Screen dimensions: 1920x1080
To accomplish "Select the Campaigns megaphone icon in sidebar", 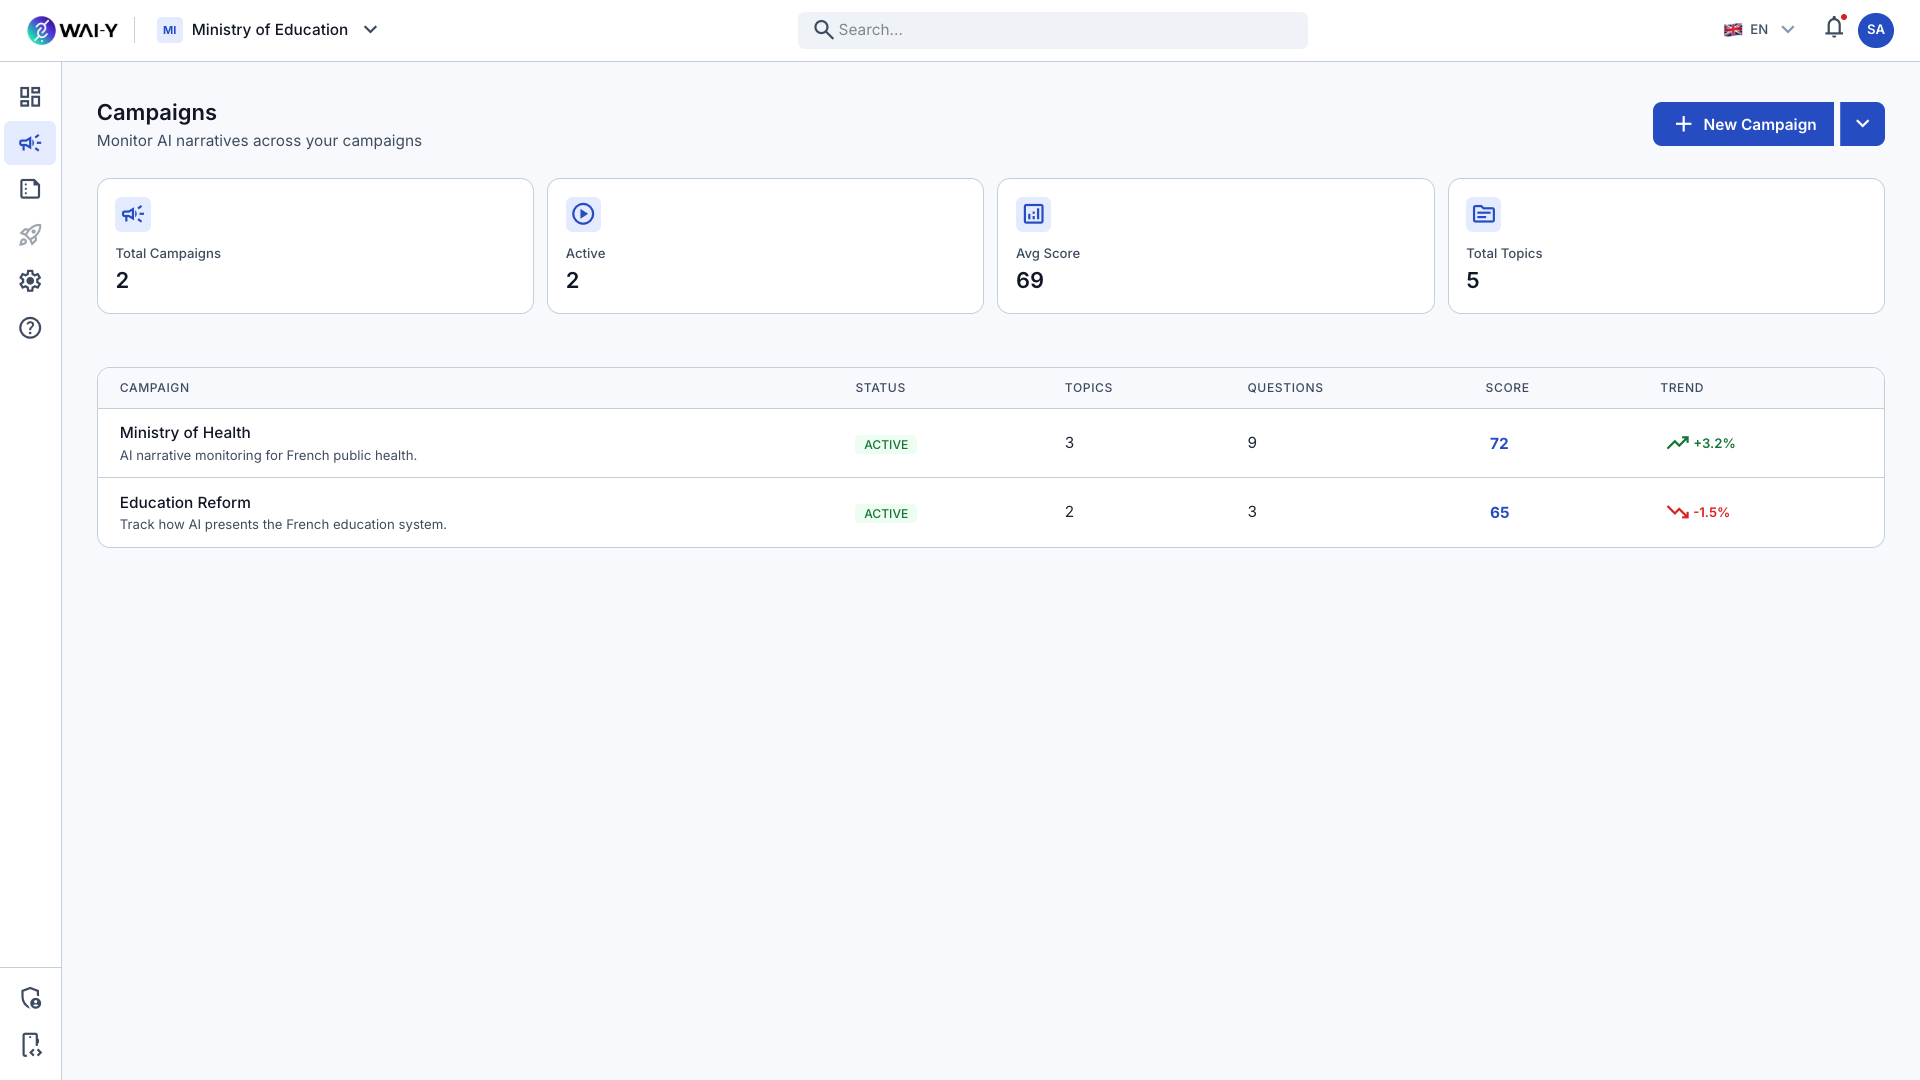I will (x=30, y=142).
